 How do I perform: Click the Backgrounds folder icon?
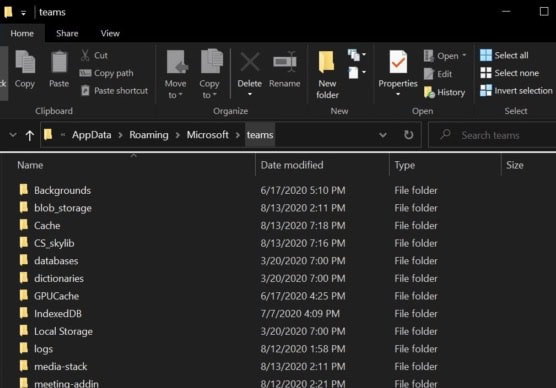(x=24, y=189)
